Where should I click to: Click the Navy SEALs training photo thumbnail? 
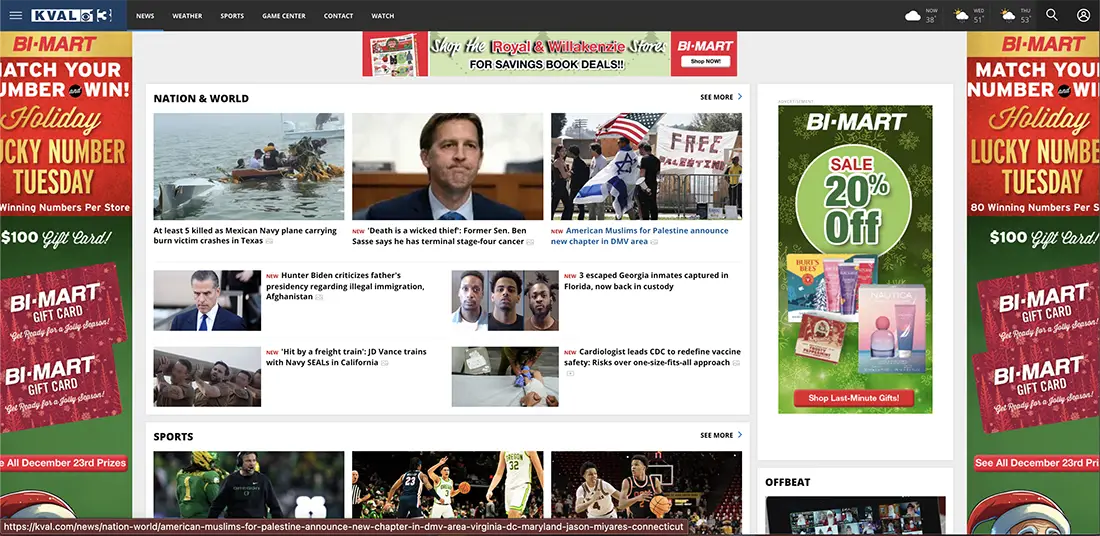(207, 377)
